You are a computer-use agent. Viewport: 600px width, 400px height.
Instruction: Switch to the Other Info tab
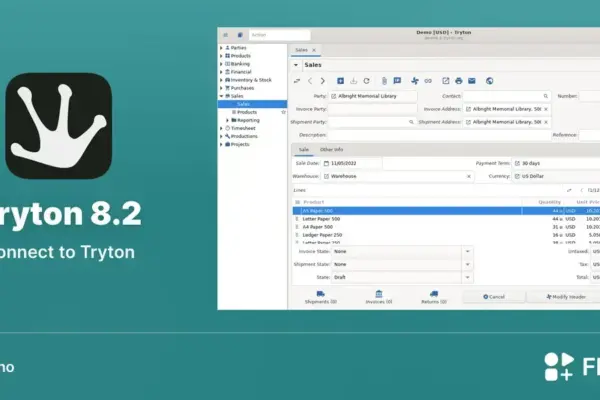pos(331,150)
